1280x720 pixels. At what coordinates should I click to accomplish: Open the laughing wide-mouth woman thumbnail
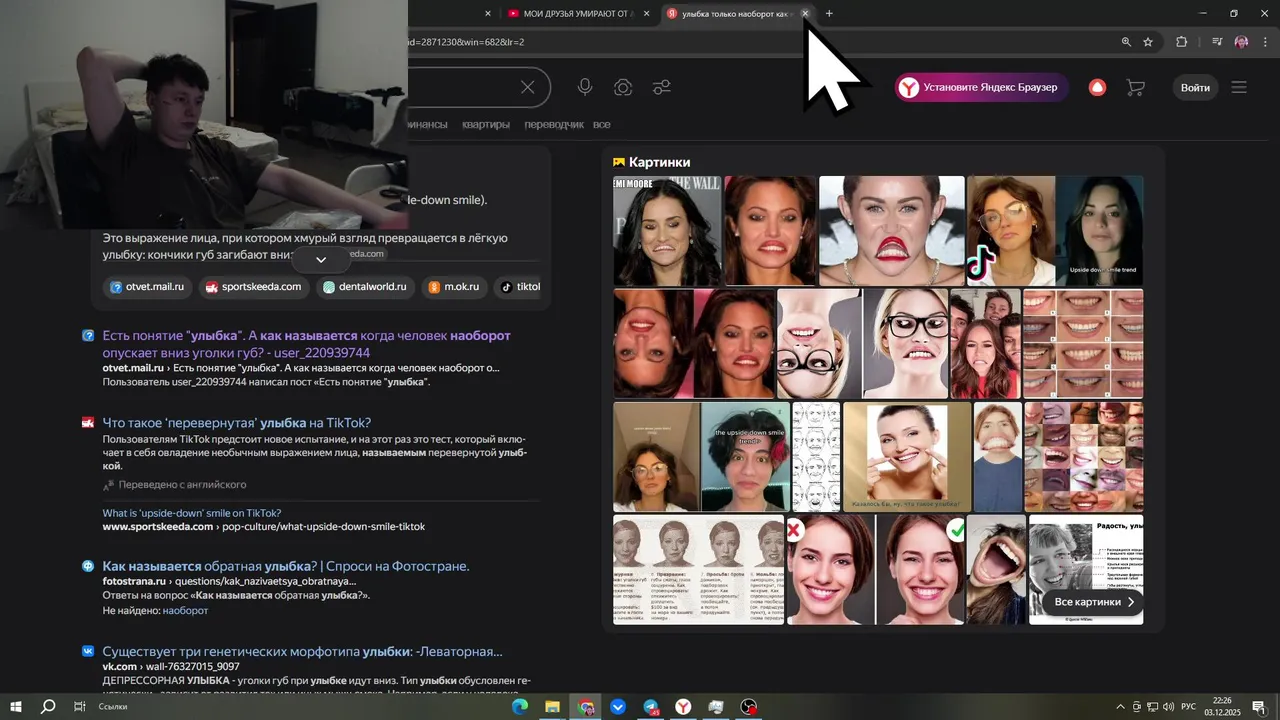[996, 570]
